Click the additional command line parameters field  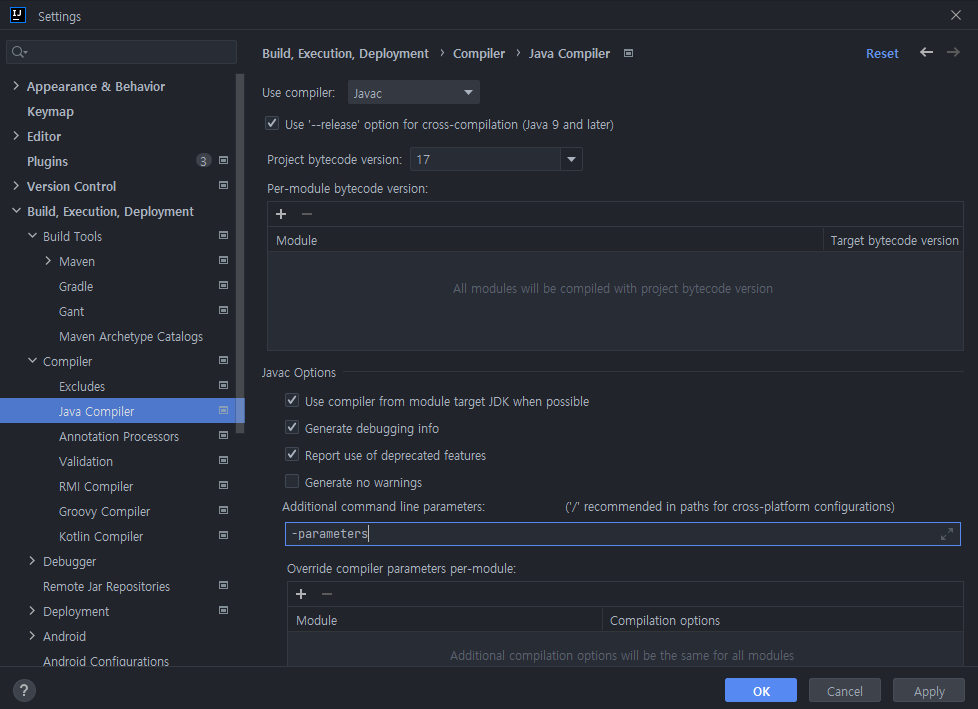click(622, 534)
